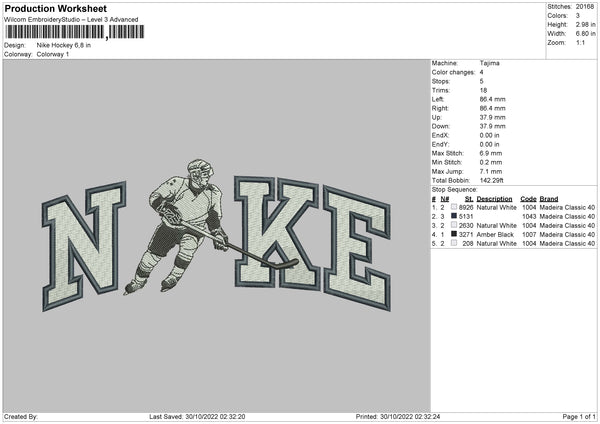600x424 pixels.
Task: Click the Colorway 1 value
Action: click(x=53, y=54)
